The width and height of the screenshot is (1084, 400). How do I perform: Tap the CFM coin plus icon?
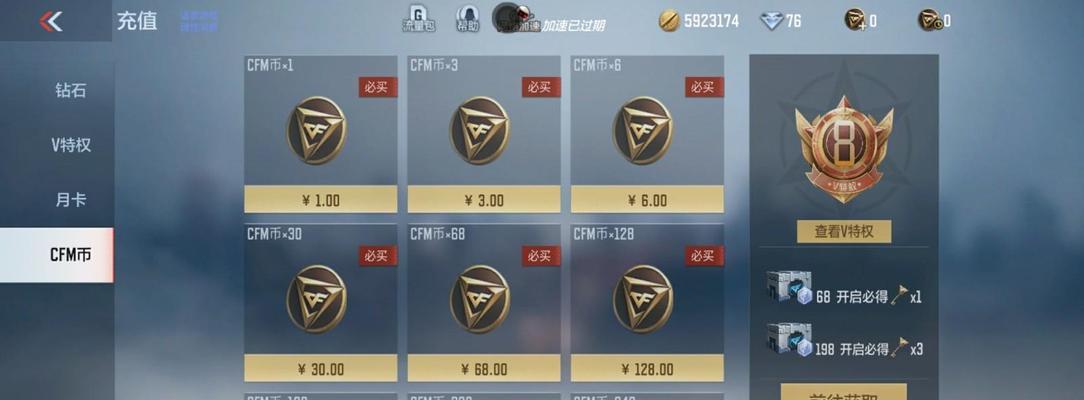click(x=855, y=20)
